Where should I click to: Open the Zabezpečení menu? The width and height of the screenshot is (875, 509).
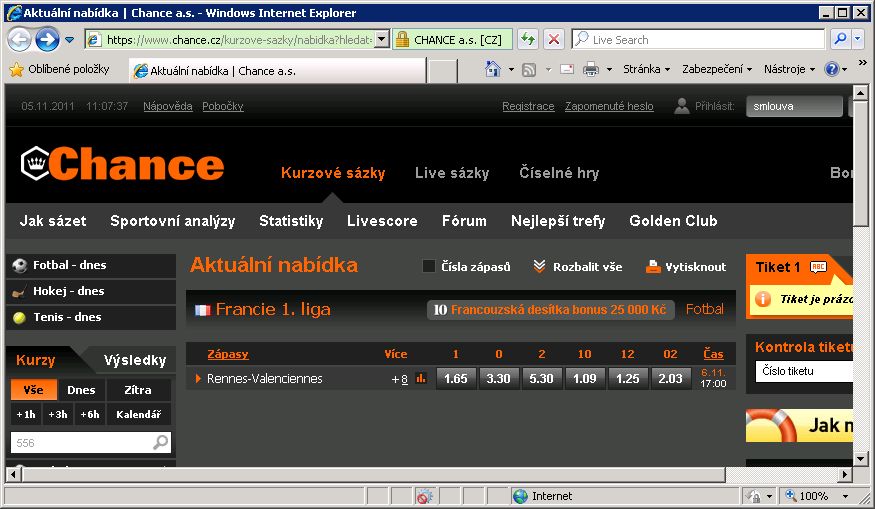[717, 69]
